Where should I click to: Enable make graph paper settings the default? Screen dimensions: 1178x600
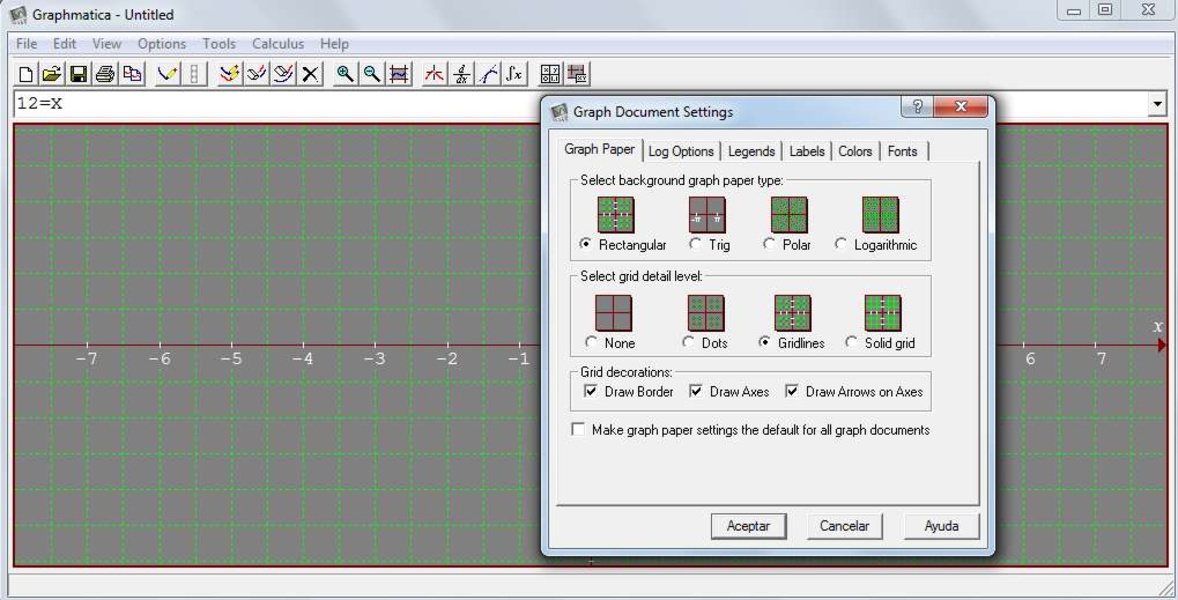coord(578,430)
